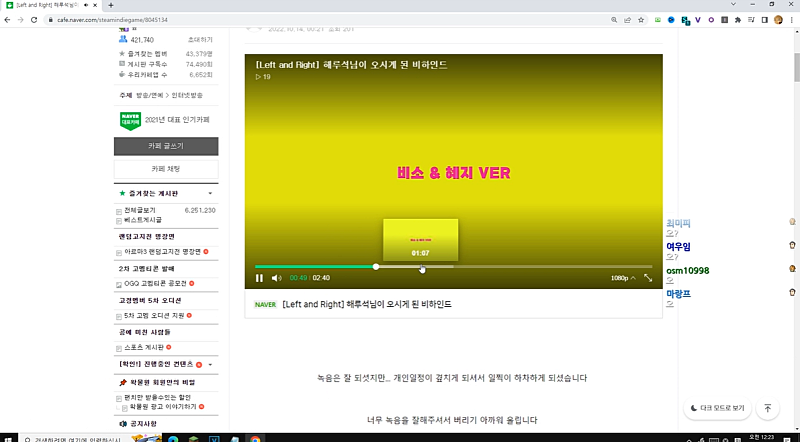Pause the video with the pause button
The image size is (800, 442).
[x=259, y=278]
